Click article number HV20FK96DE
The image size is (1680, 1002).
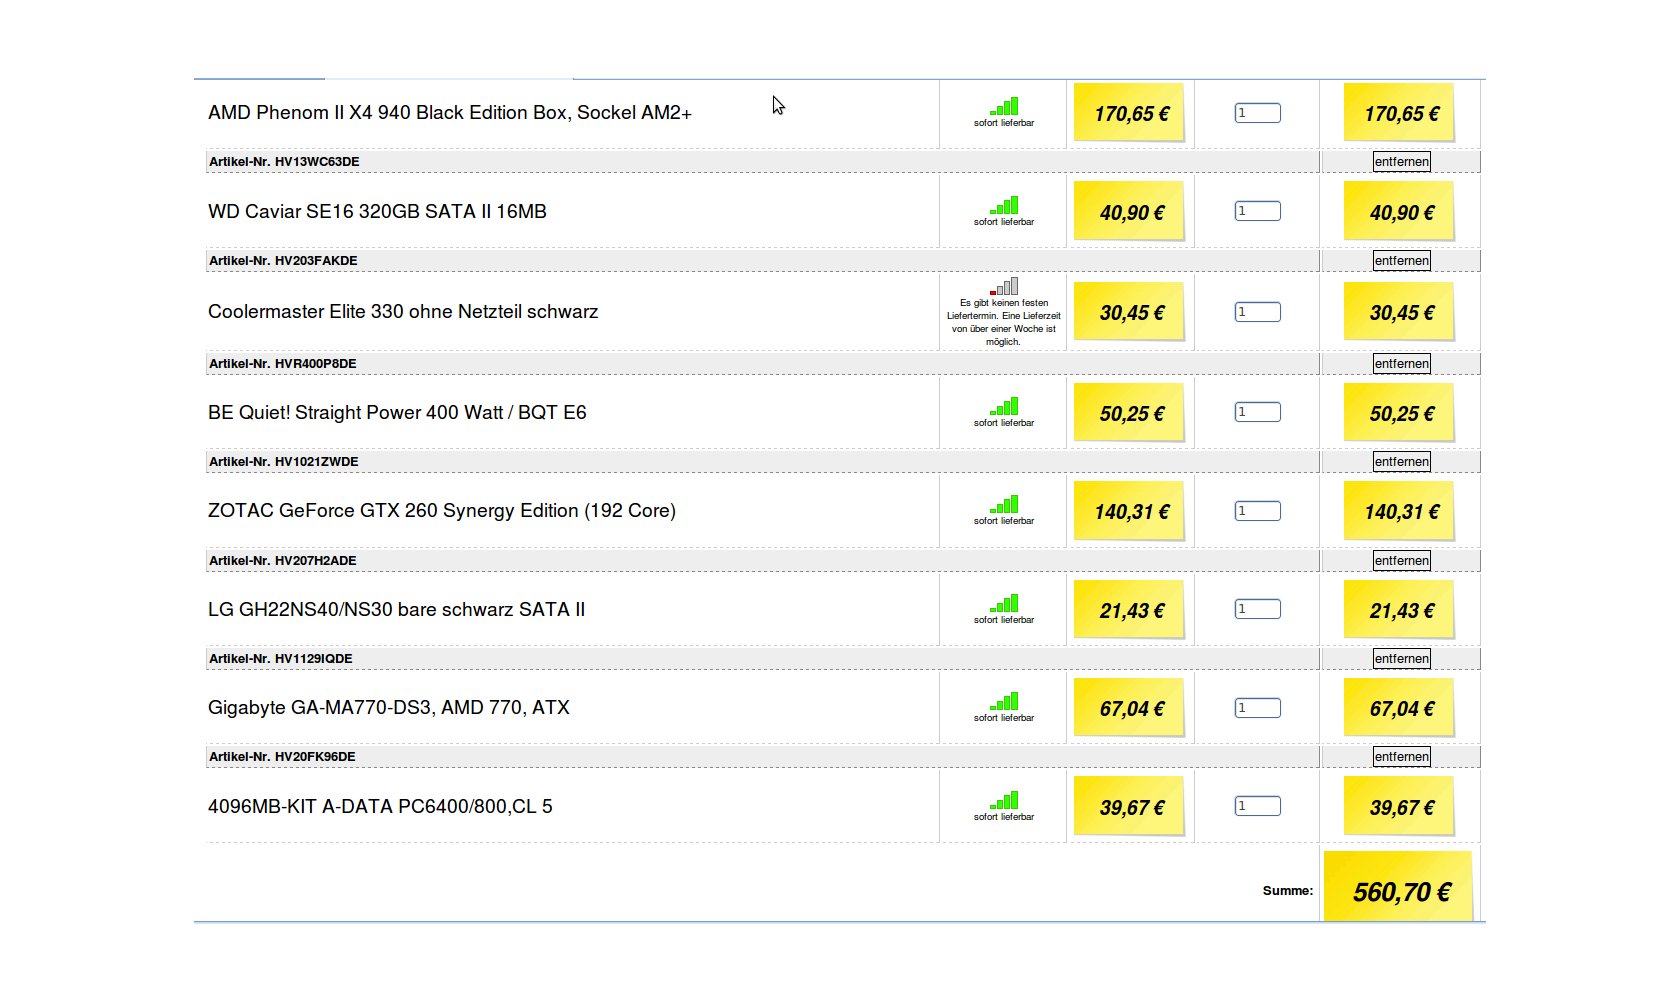click(282, 757)
